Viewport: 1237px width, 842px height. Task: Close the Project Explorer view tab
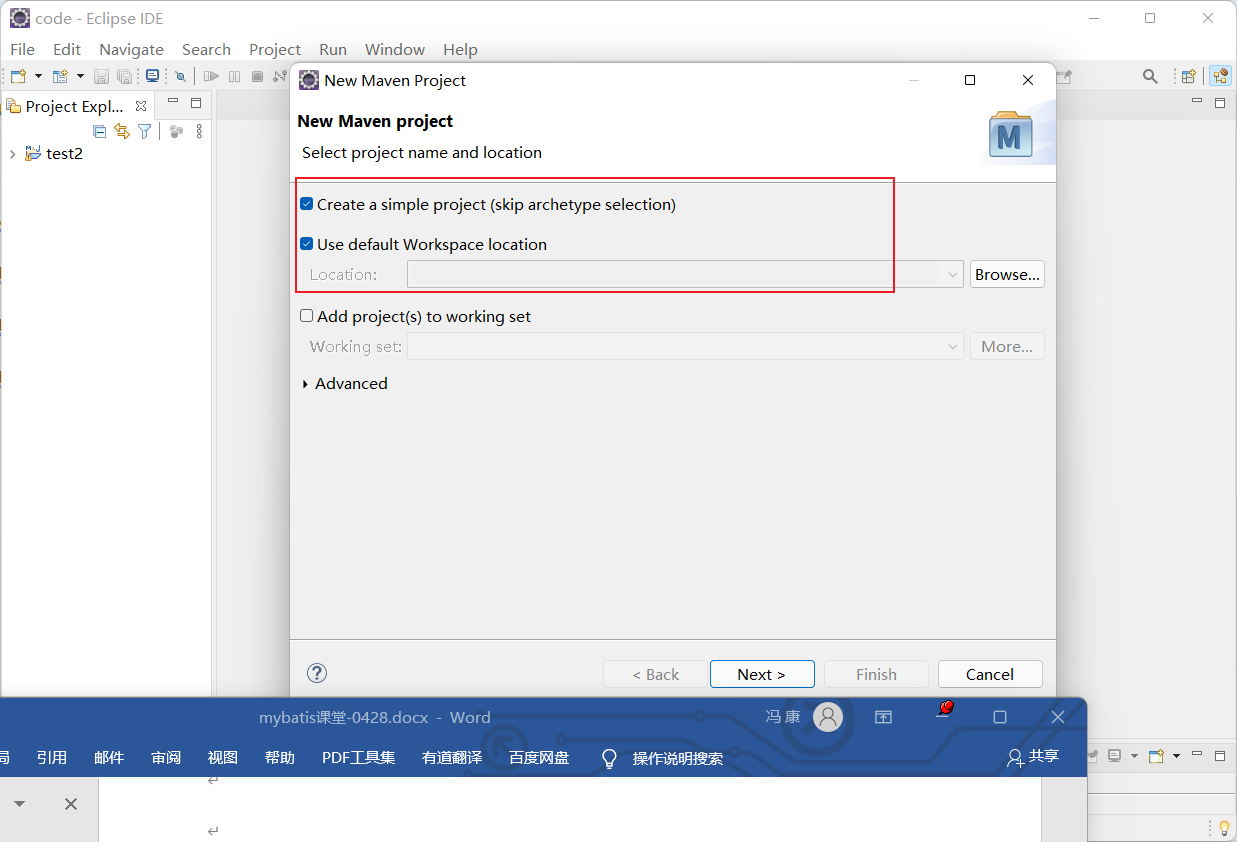pos(141,105)
